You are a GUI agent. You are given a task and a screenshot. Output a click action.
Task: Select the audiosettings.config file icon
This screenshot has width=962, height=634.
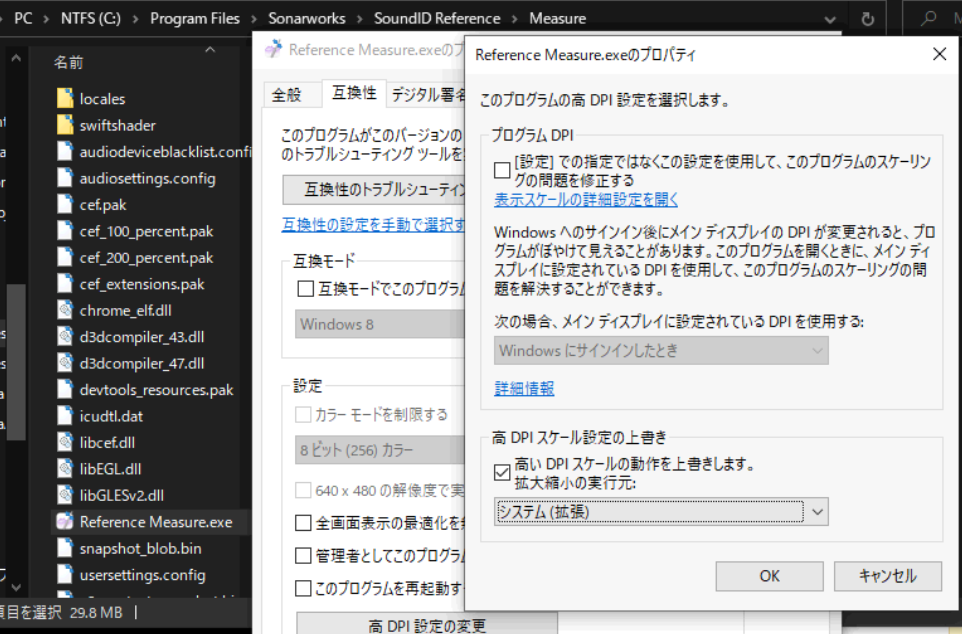[x=65, y=178]
